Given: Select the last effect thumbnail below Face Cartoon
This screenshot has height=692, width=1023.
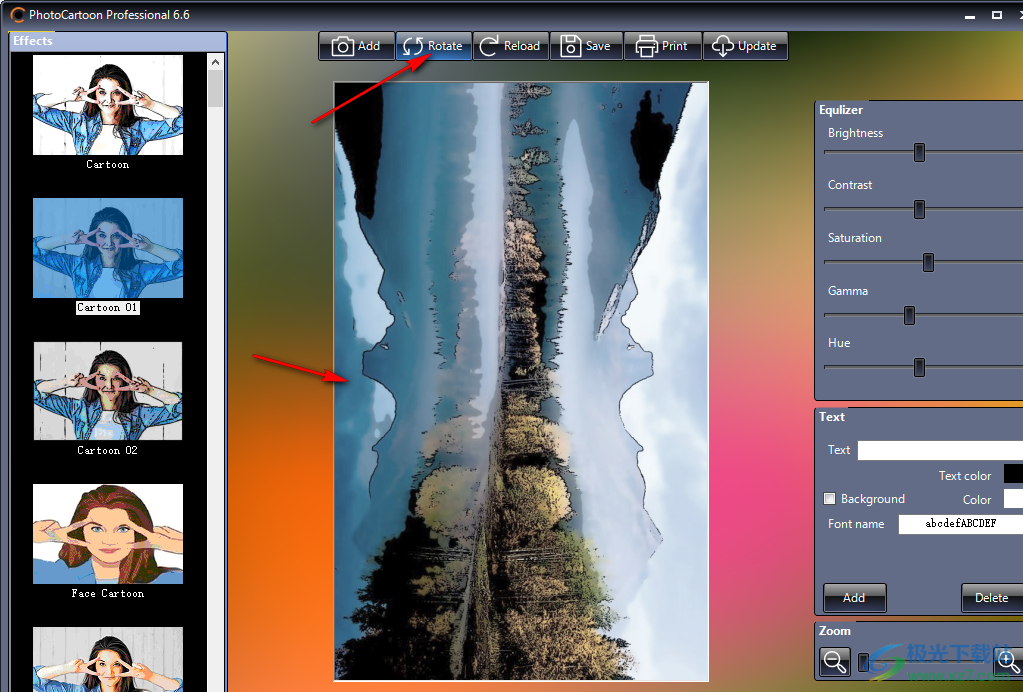Looking at the screenshot, I should tap(108, 659).
